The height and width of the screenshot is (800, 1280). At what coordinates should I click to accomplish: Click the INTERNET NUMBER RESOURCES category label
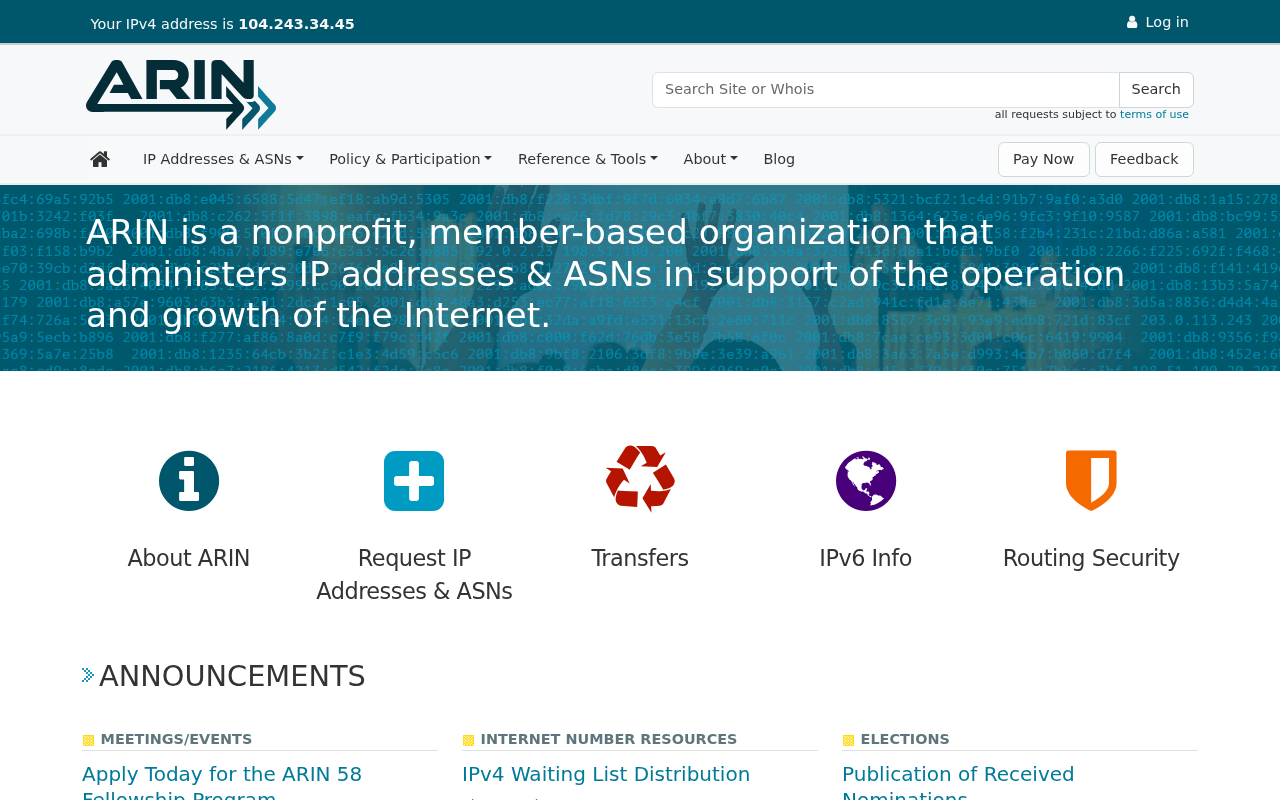[x=608, y=739]
